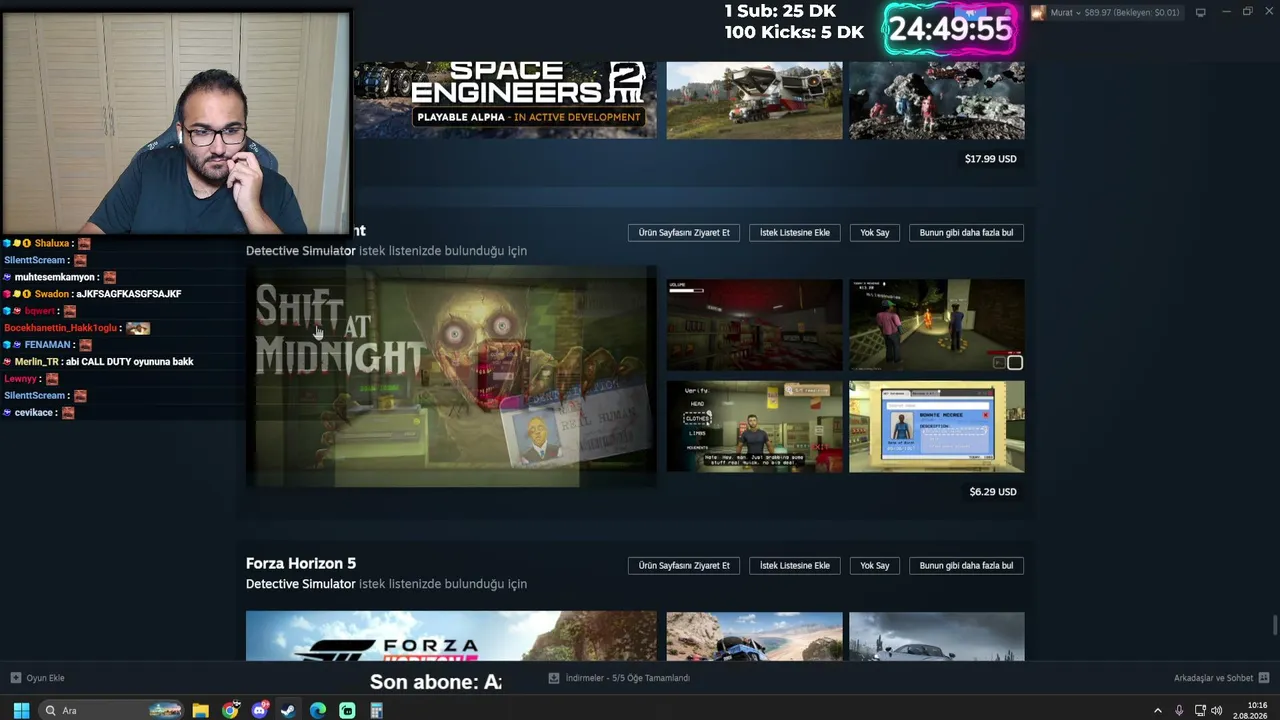View Shift at Midnight ID card screenshot
Screen dimensions: 1280x720
pyautogui.click(x=937, y=427)
